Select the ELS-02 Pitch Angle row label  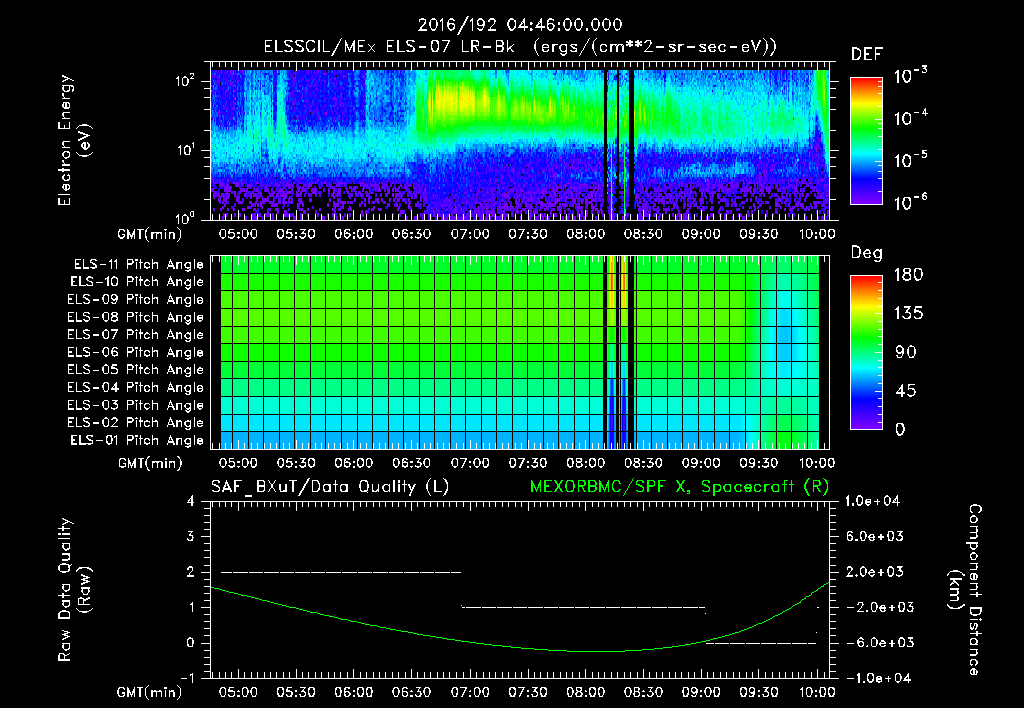point(136,423)
